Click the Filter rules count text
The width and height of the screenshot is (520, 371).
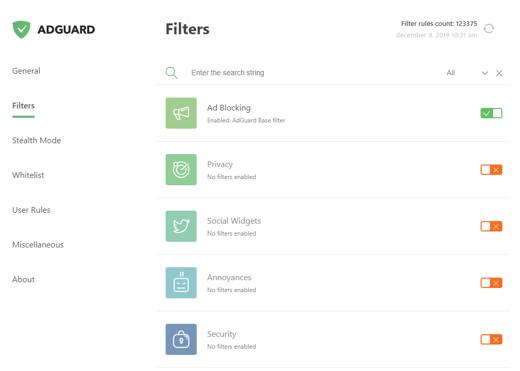tap(439, 24)
